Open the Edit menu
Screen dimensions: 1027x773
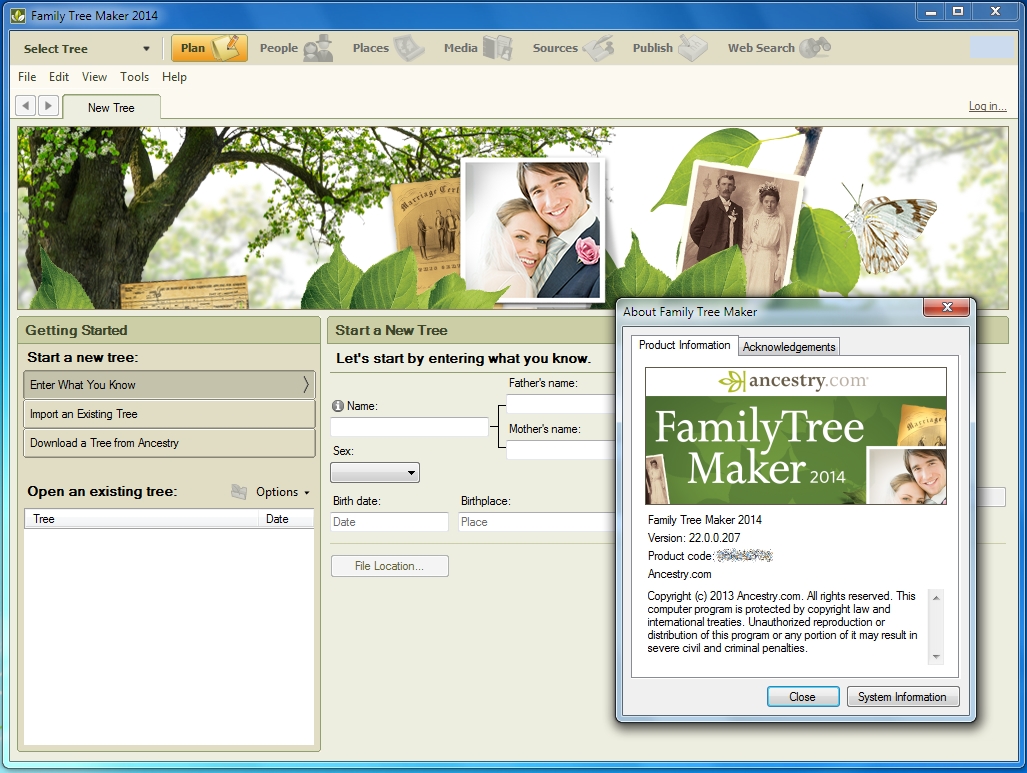[58, 77]
